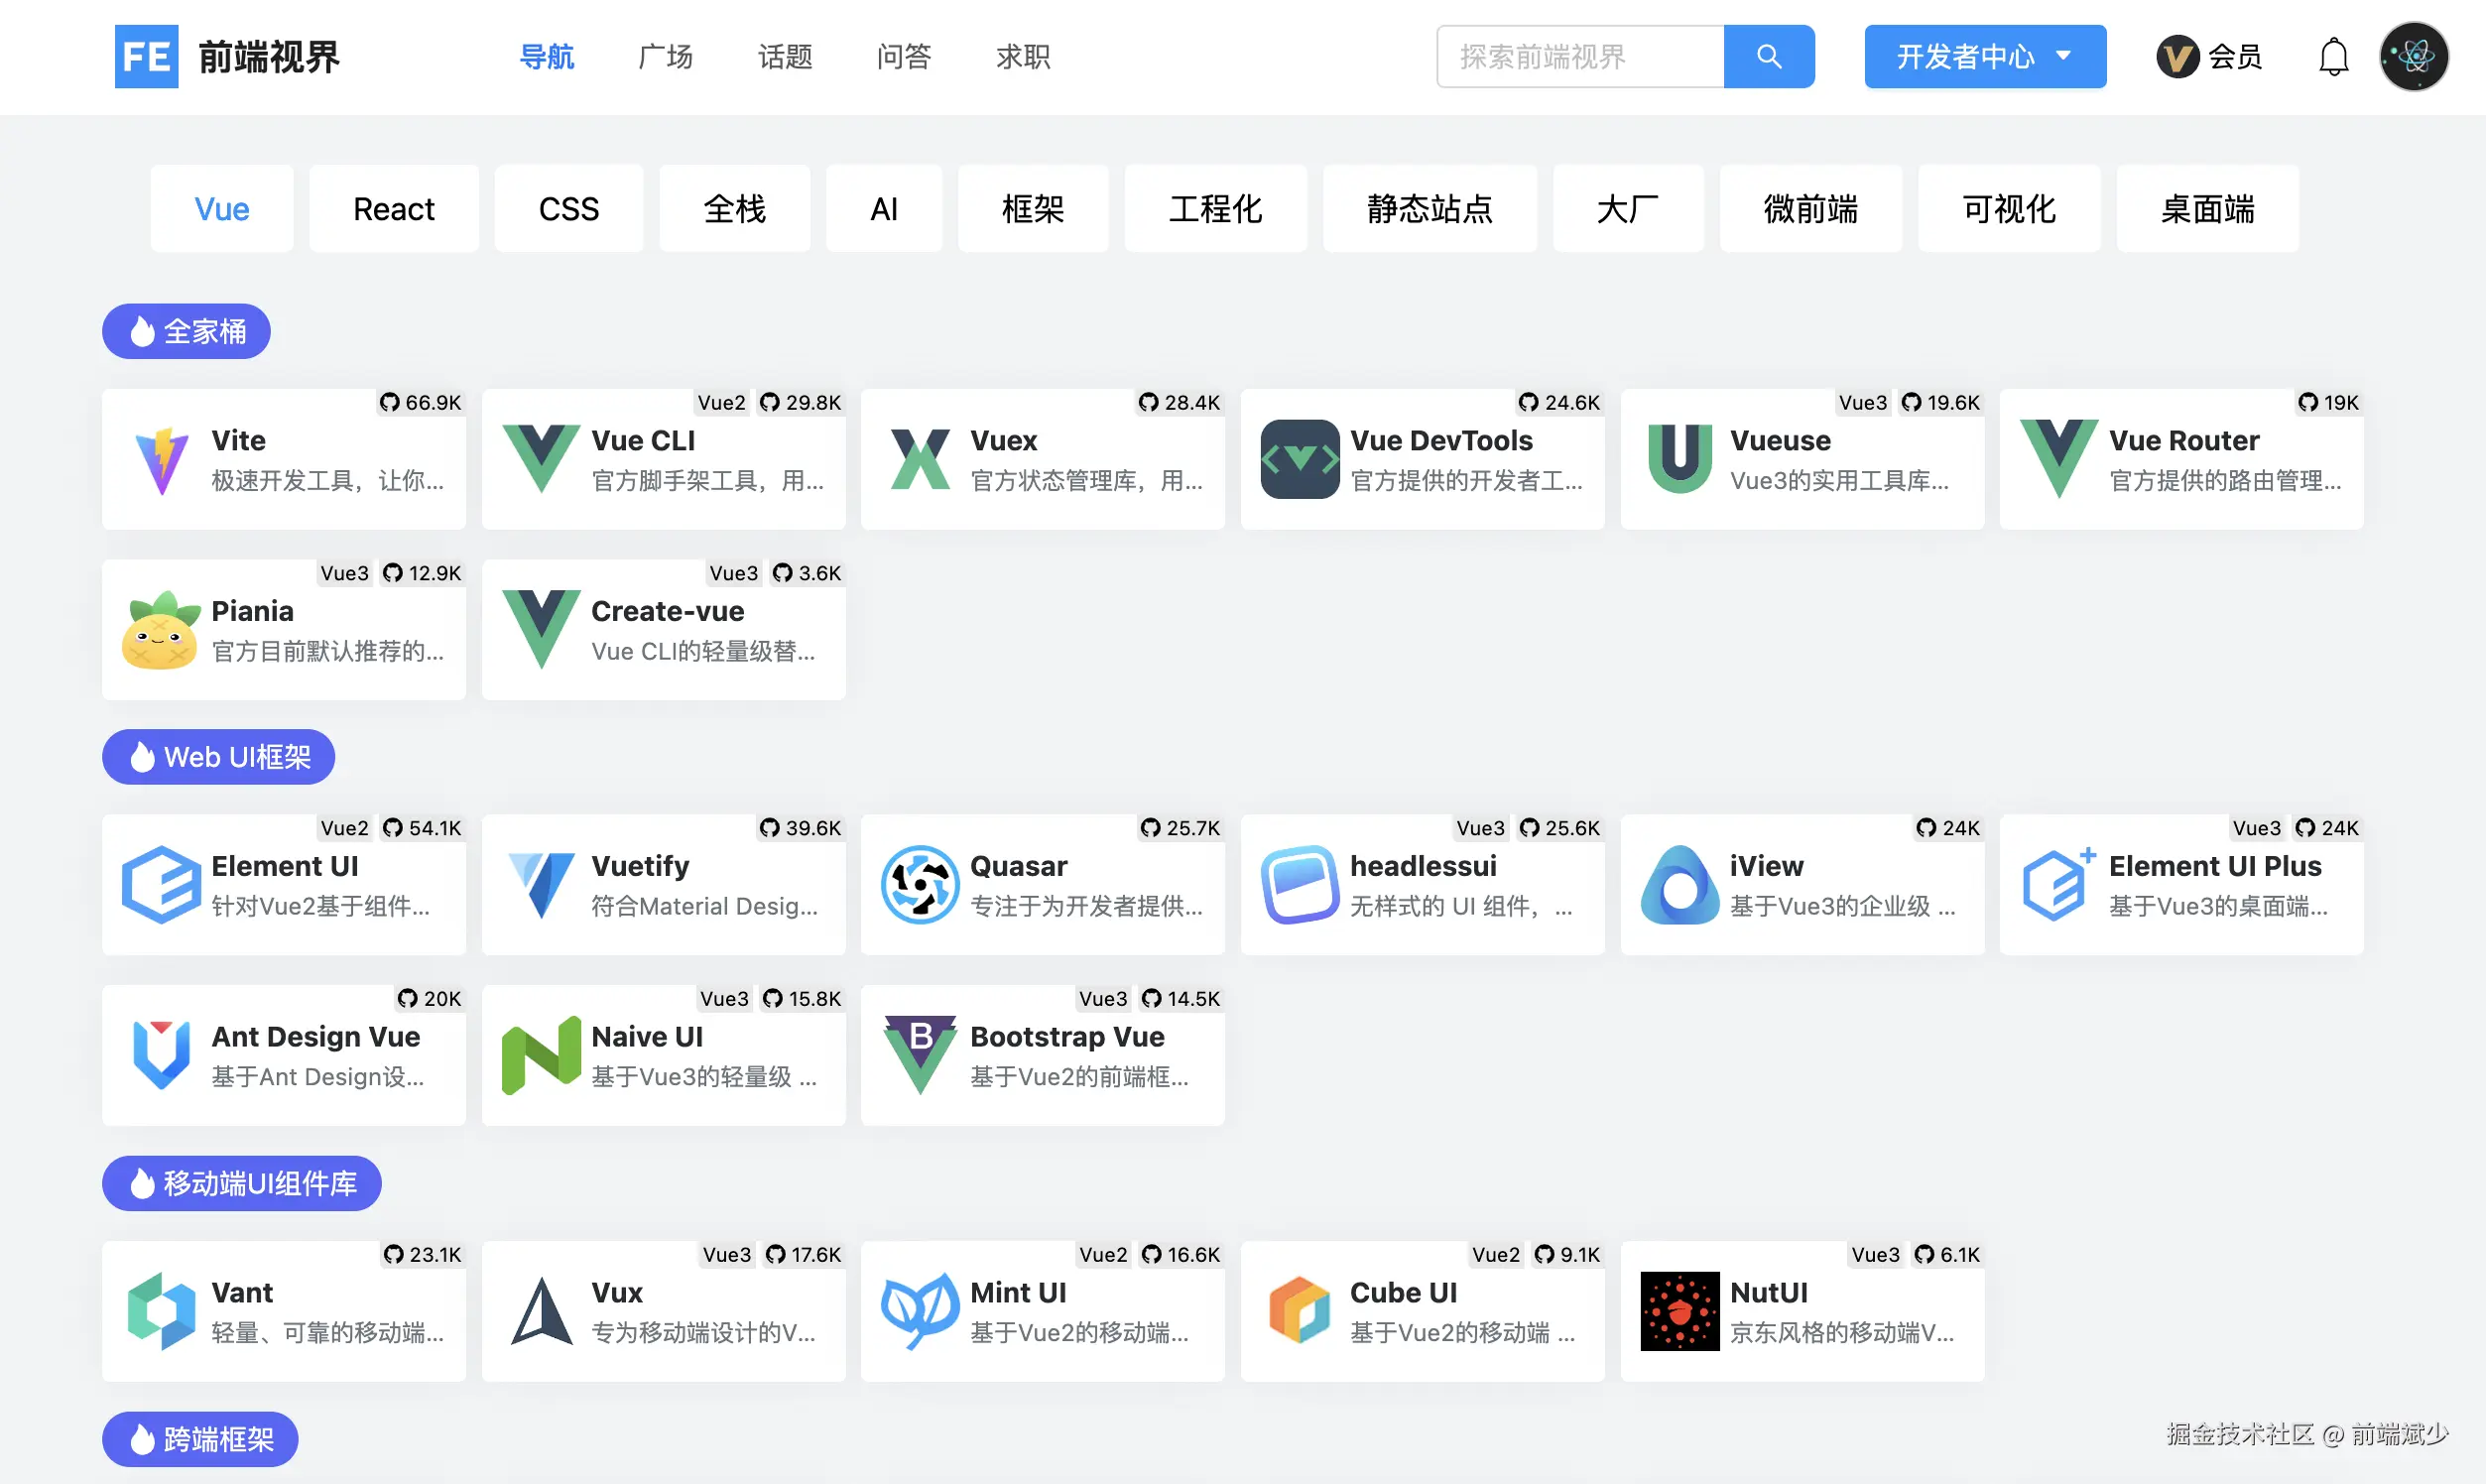
Task: Click the Pinia pineapple icon
Action: tap(160, 630)
